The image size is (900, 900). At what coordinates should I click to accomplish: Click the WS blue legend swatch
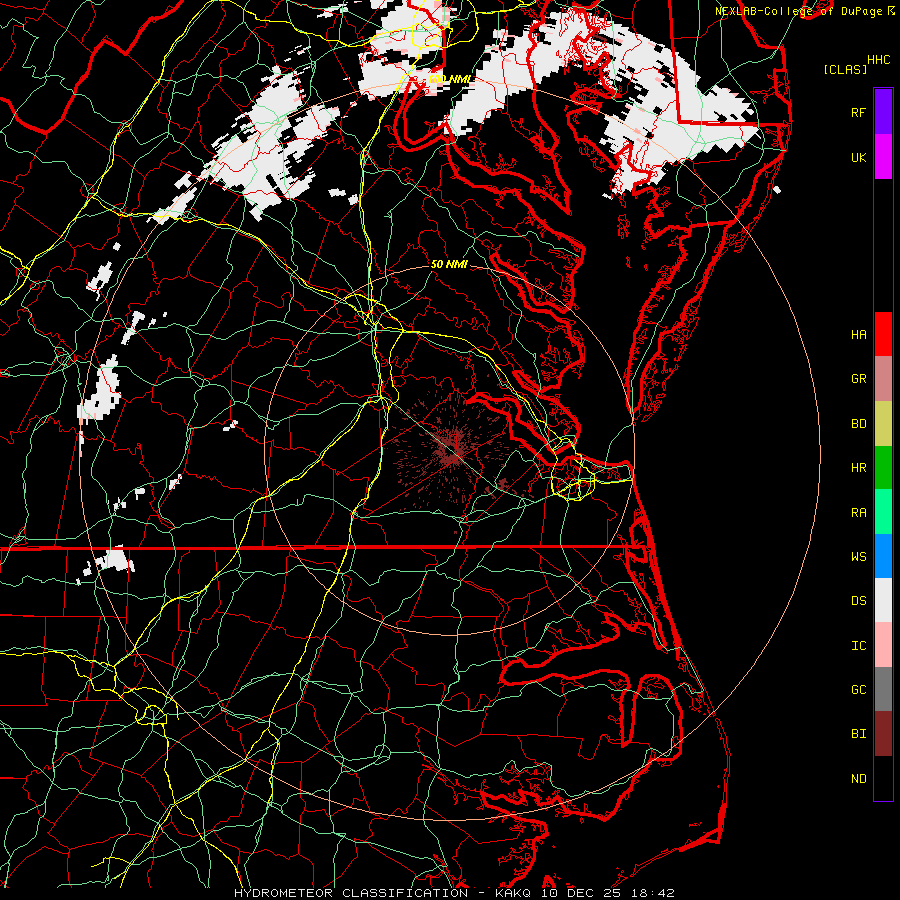pyautogui.click(x=883, y=556)
